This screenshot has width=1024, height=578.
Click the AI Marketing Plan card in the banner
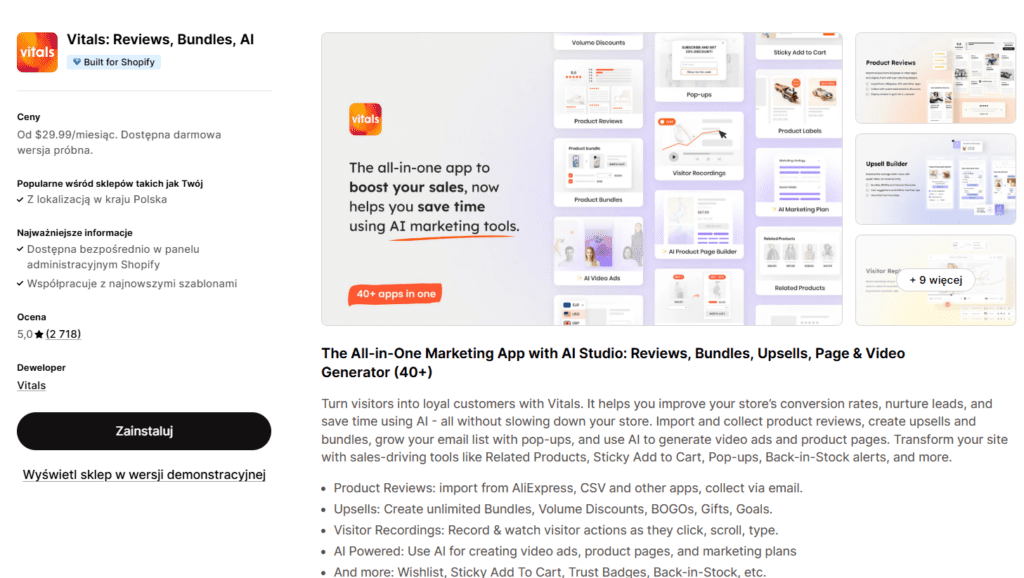click(x=799, y=182)
